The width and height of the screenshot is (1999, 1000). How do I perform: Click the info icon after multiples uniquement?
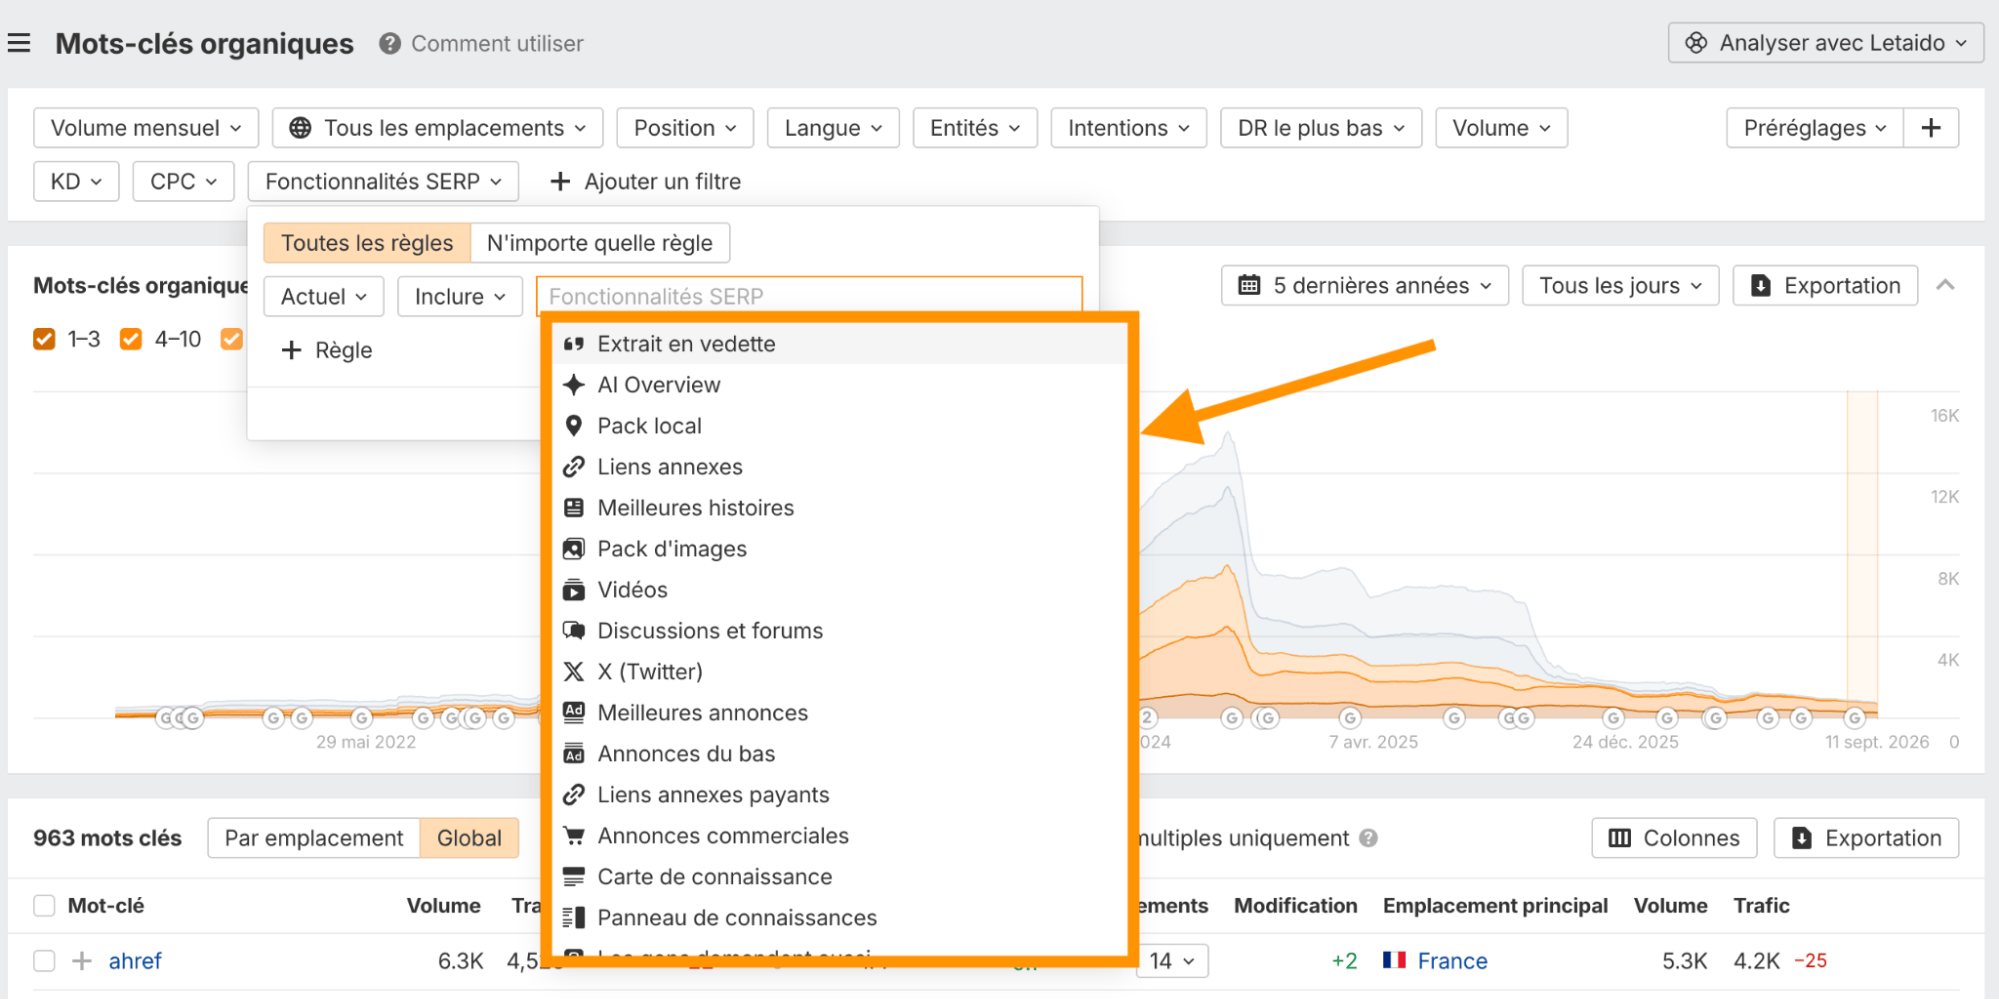coord(1368,838)
